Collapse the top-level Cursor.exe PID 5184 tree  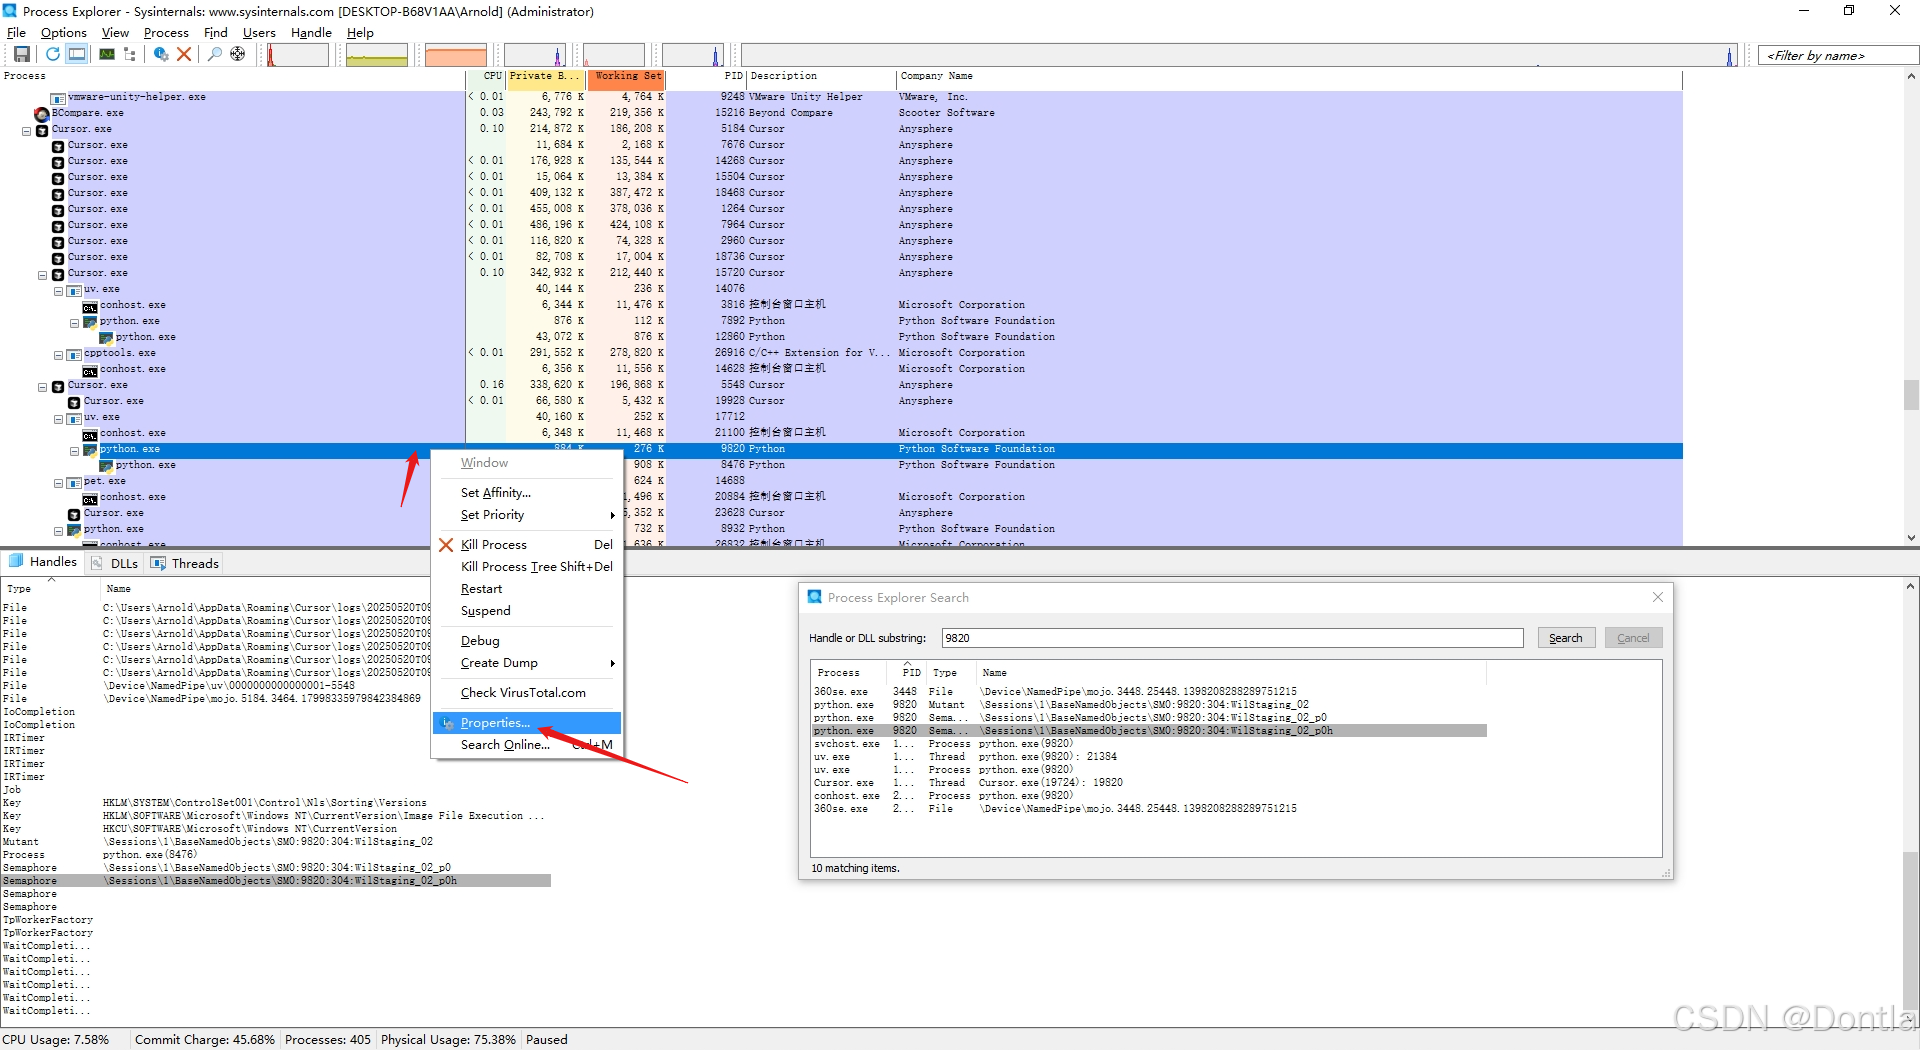(x=27, y=131)
